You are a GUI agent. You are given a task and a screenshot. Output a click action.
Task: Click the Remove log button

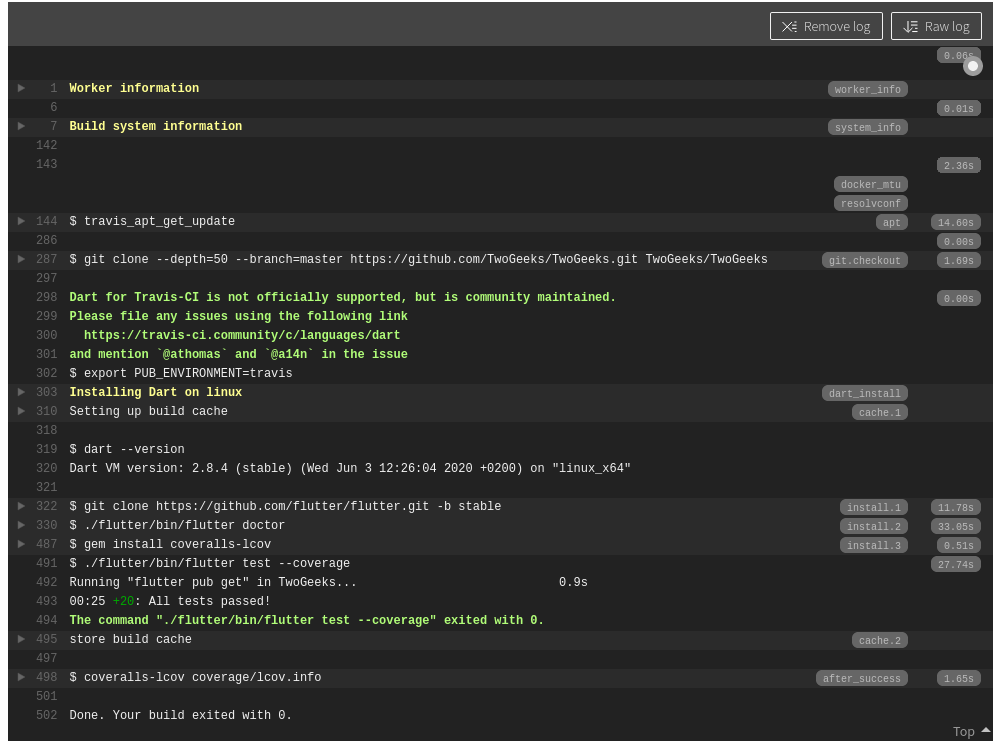[826, 26]
